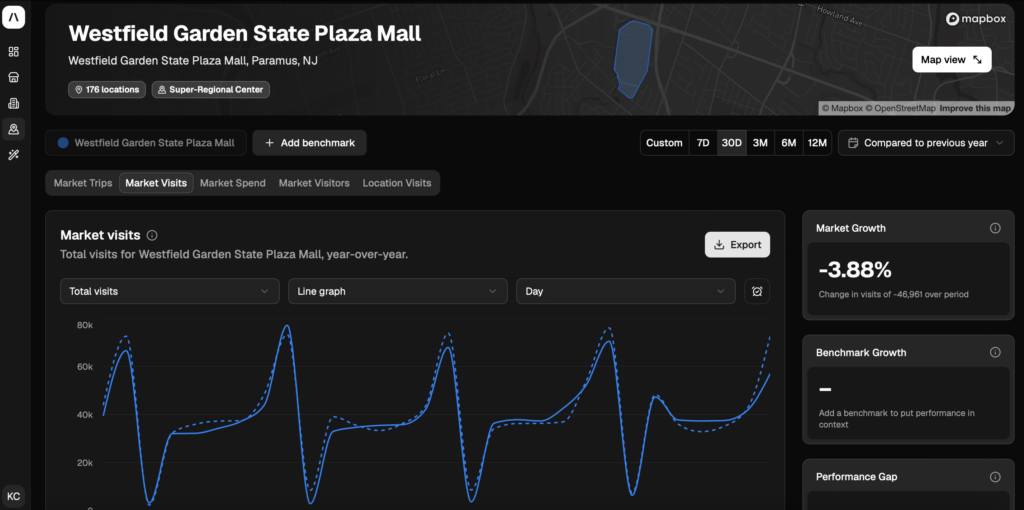Image resolution: width=1024 pixels, height=510 pixels.
Task: Switch to Location Visits tab
Action: pos(397,183)
